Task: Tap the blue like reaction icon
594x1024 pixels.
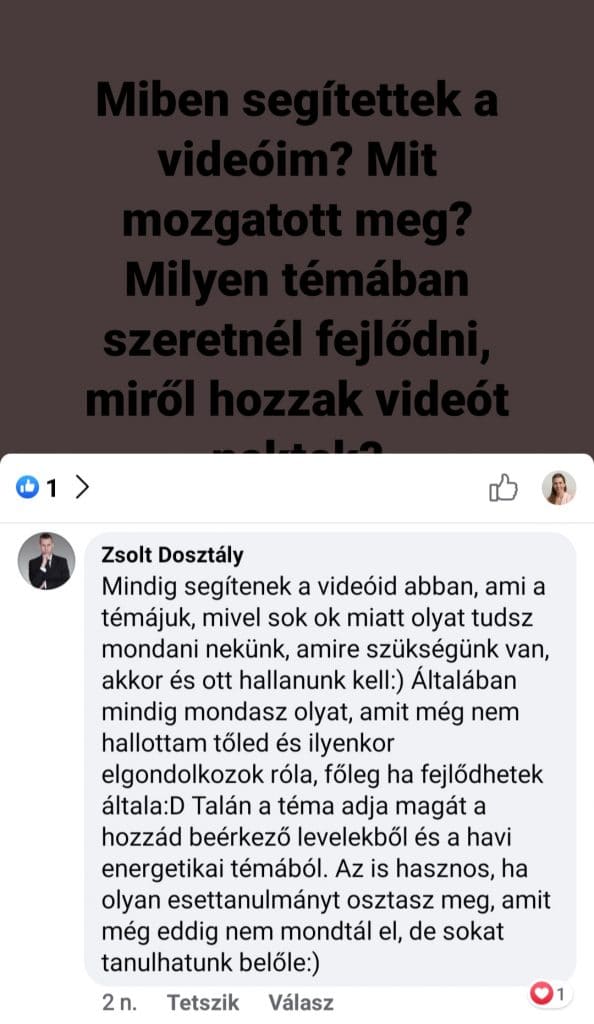Action: [x=27, y=487]
